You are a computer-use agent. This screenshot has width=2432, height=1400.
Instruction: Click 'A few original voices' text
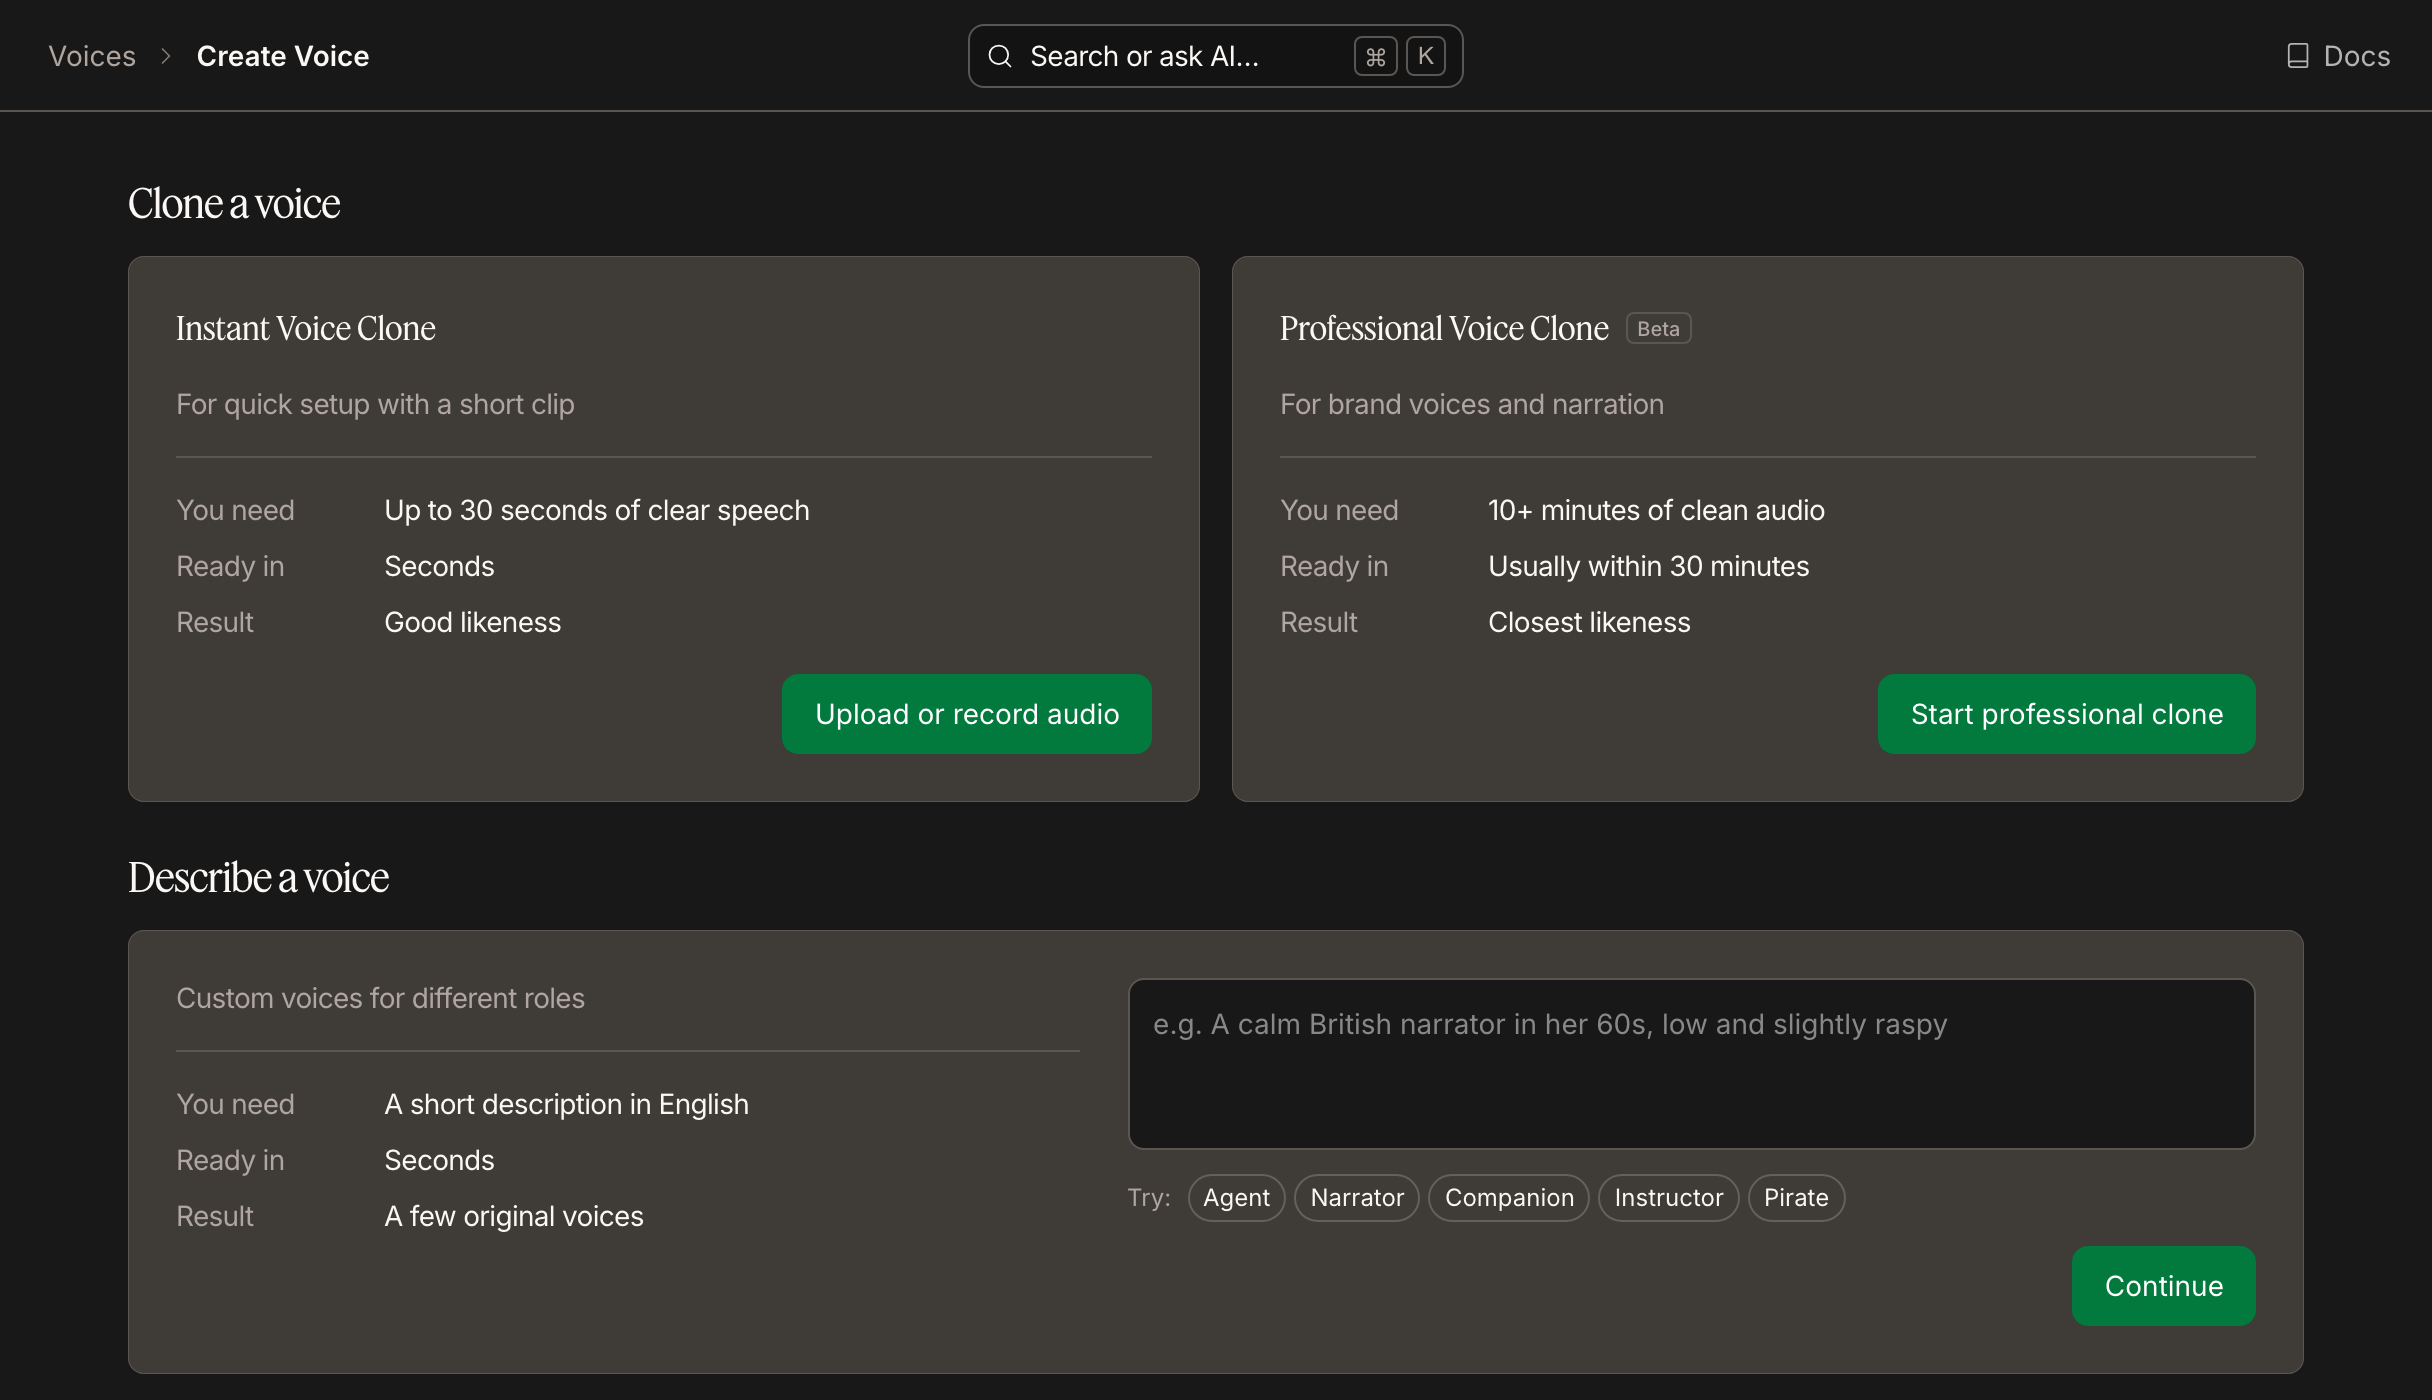(514, 1216)
